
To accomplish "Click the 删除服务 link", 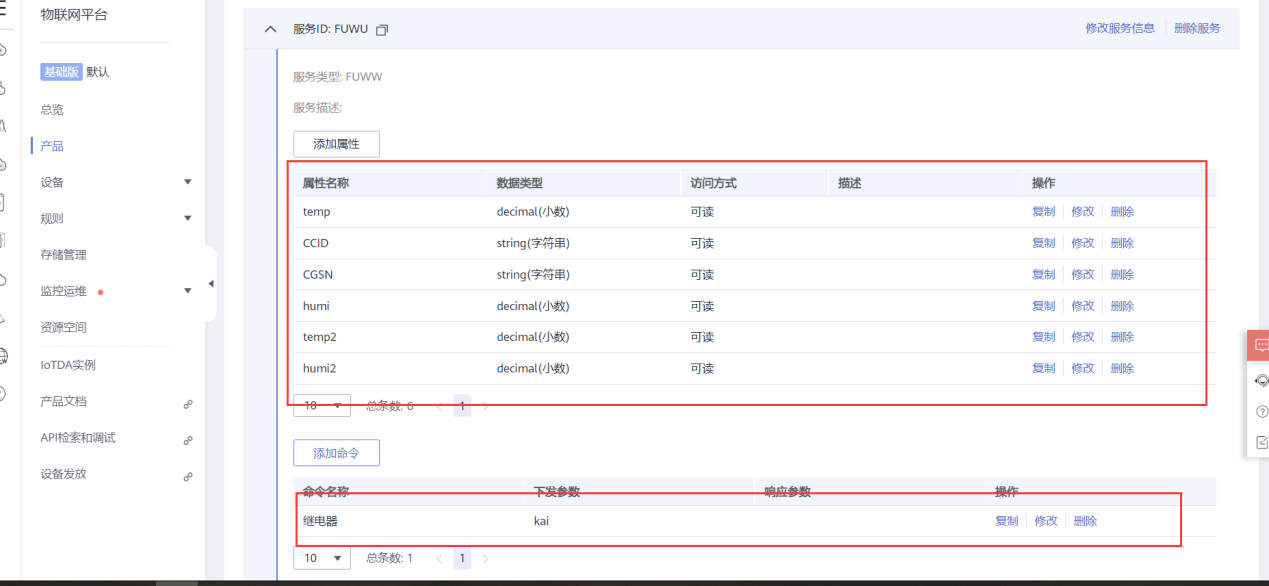I will click(x=1197, y=28).
